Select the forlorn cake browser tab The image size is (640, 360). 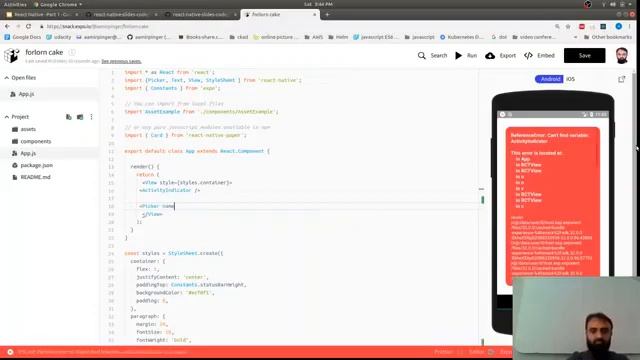[x=280, y=14]
